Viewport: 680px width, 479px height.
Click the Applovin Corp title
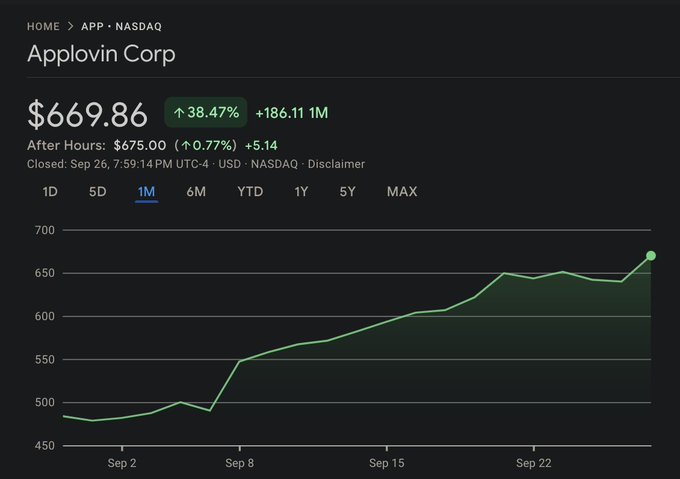[x=101, y=54]
